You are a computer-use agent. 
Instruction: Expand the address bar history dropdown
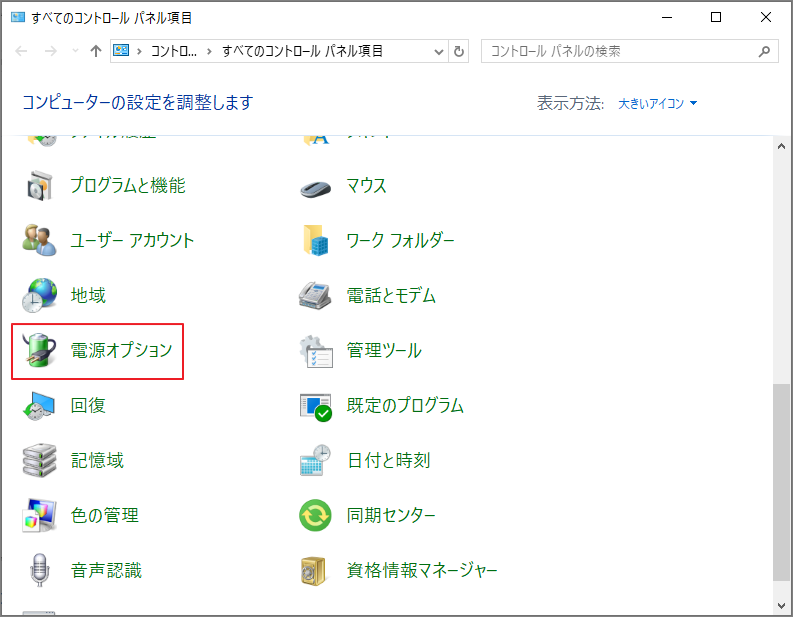pos(439,51)
